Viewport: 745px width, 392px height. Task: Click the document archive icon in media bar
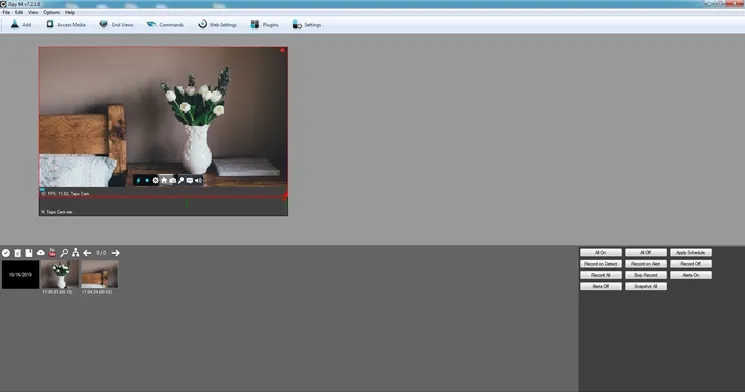coord(29,253)
